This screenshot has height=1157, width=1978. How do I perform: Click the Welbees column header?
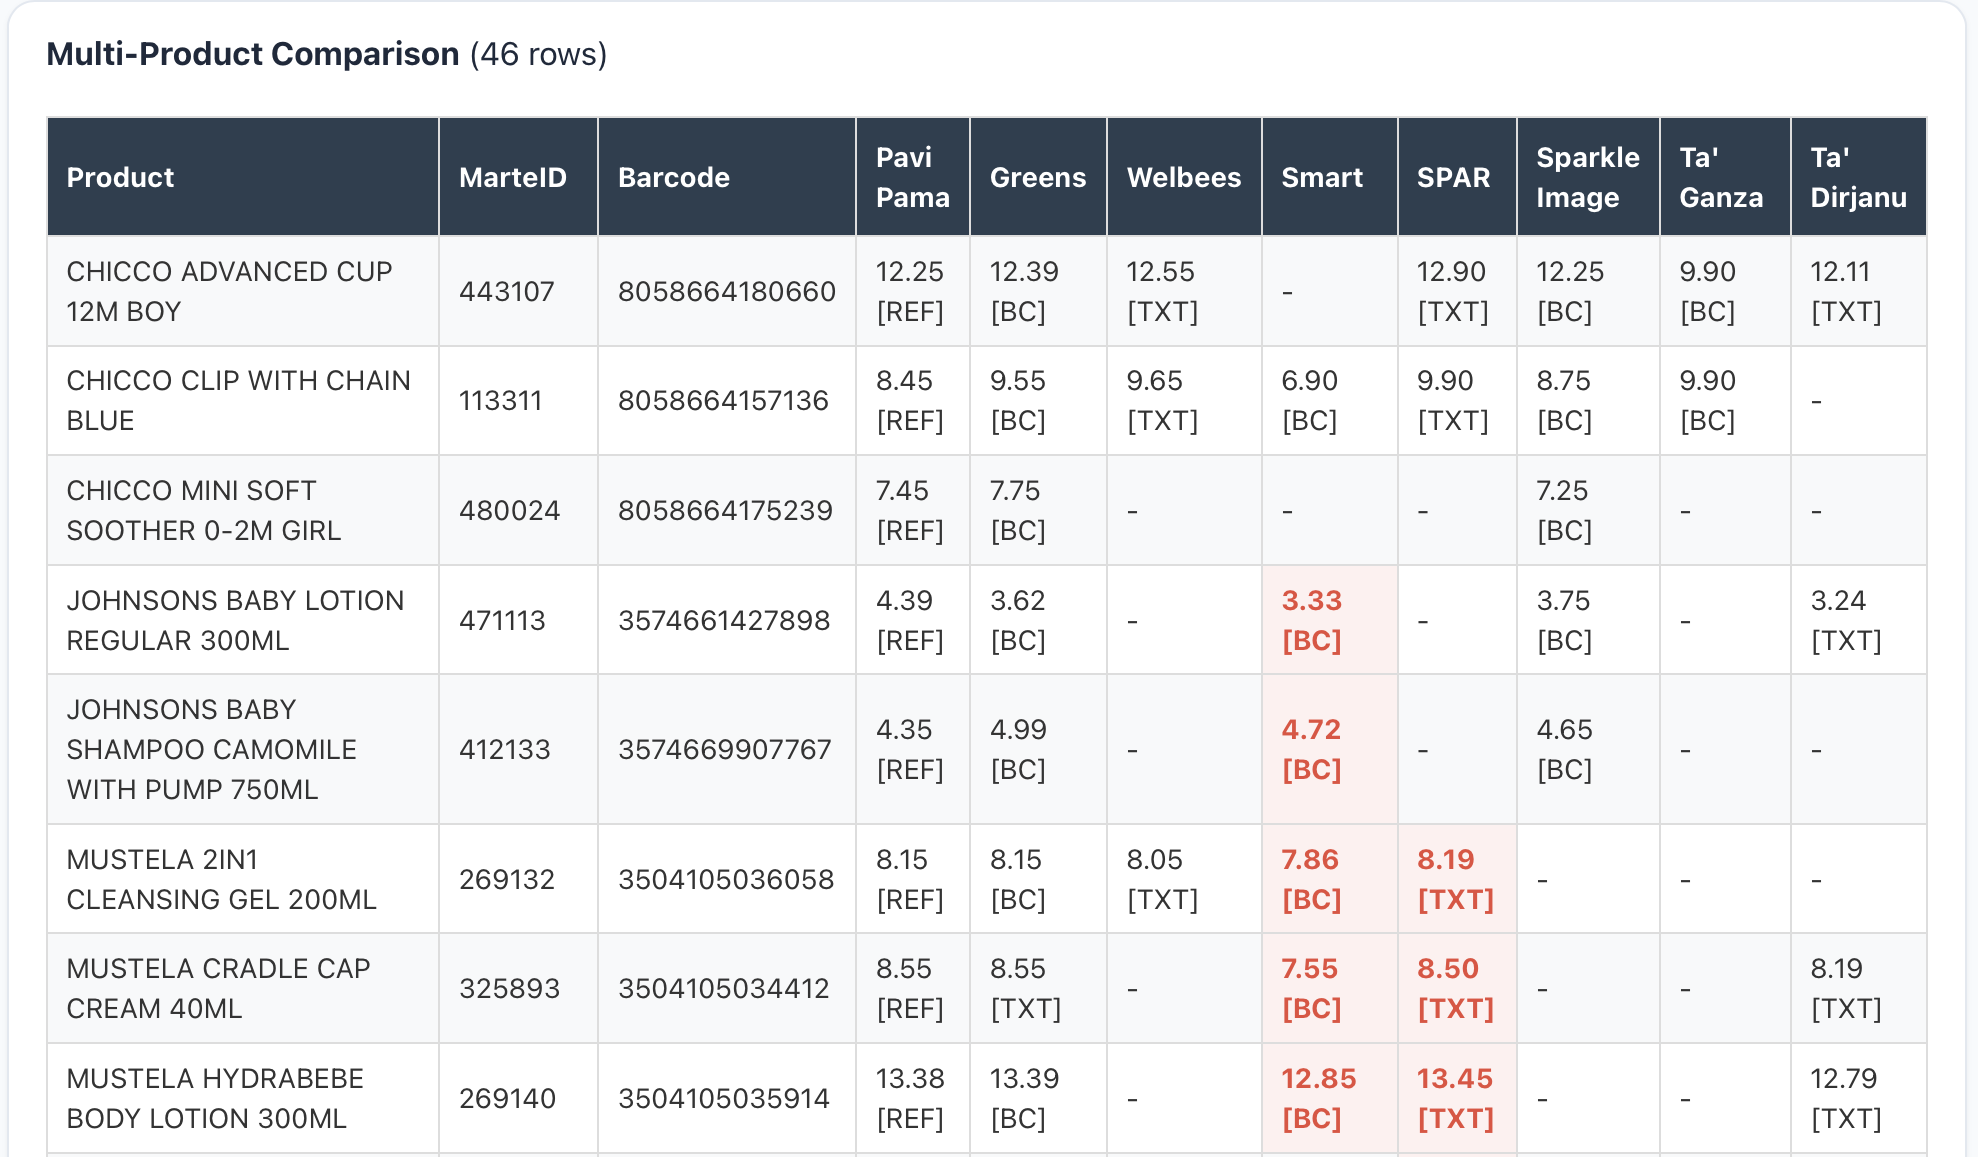point(1184,177)
